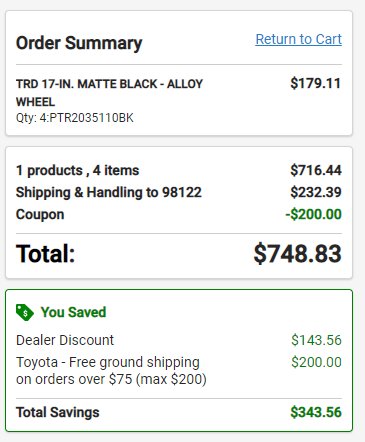
Task: Click the Total label
Action: [x=45, y=254]
